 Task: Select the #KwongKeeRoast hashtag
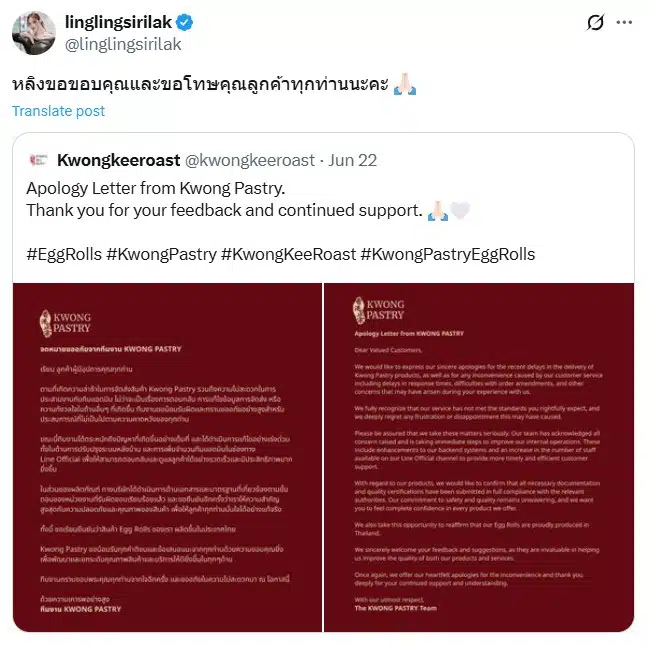pos(288,254)
